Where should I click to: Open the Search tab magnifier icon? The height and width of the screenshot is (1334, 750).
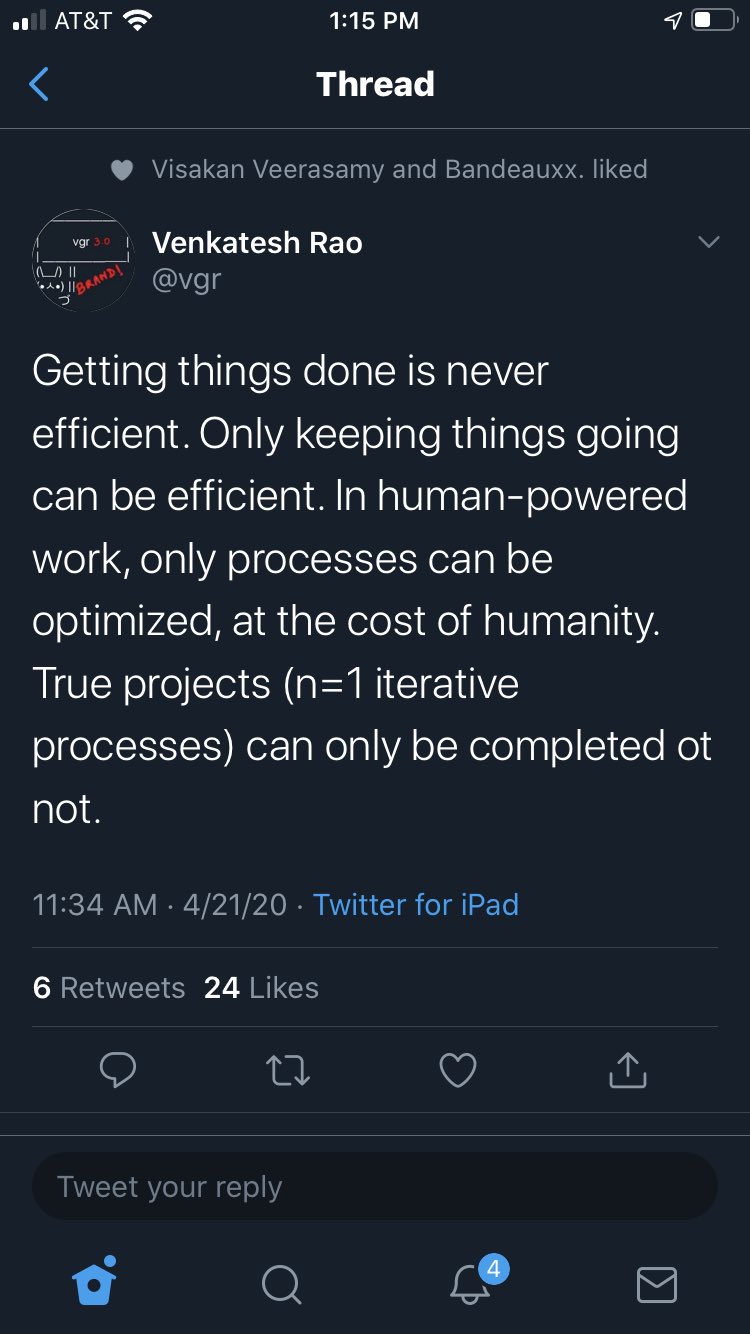click(281, 1284)
